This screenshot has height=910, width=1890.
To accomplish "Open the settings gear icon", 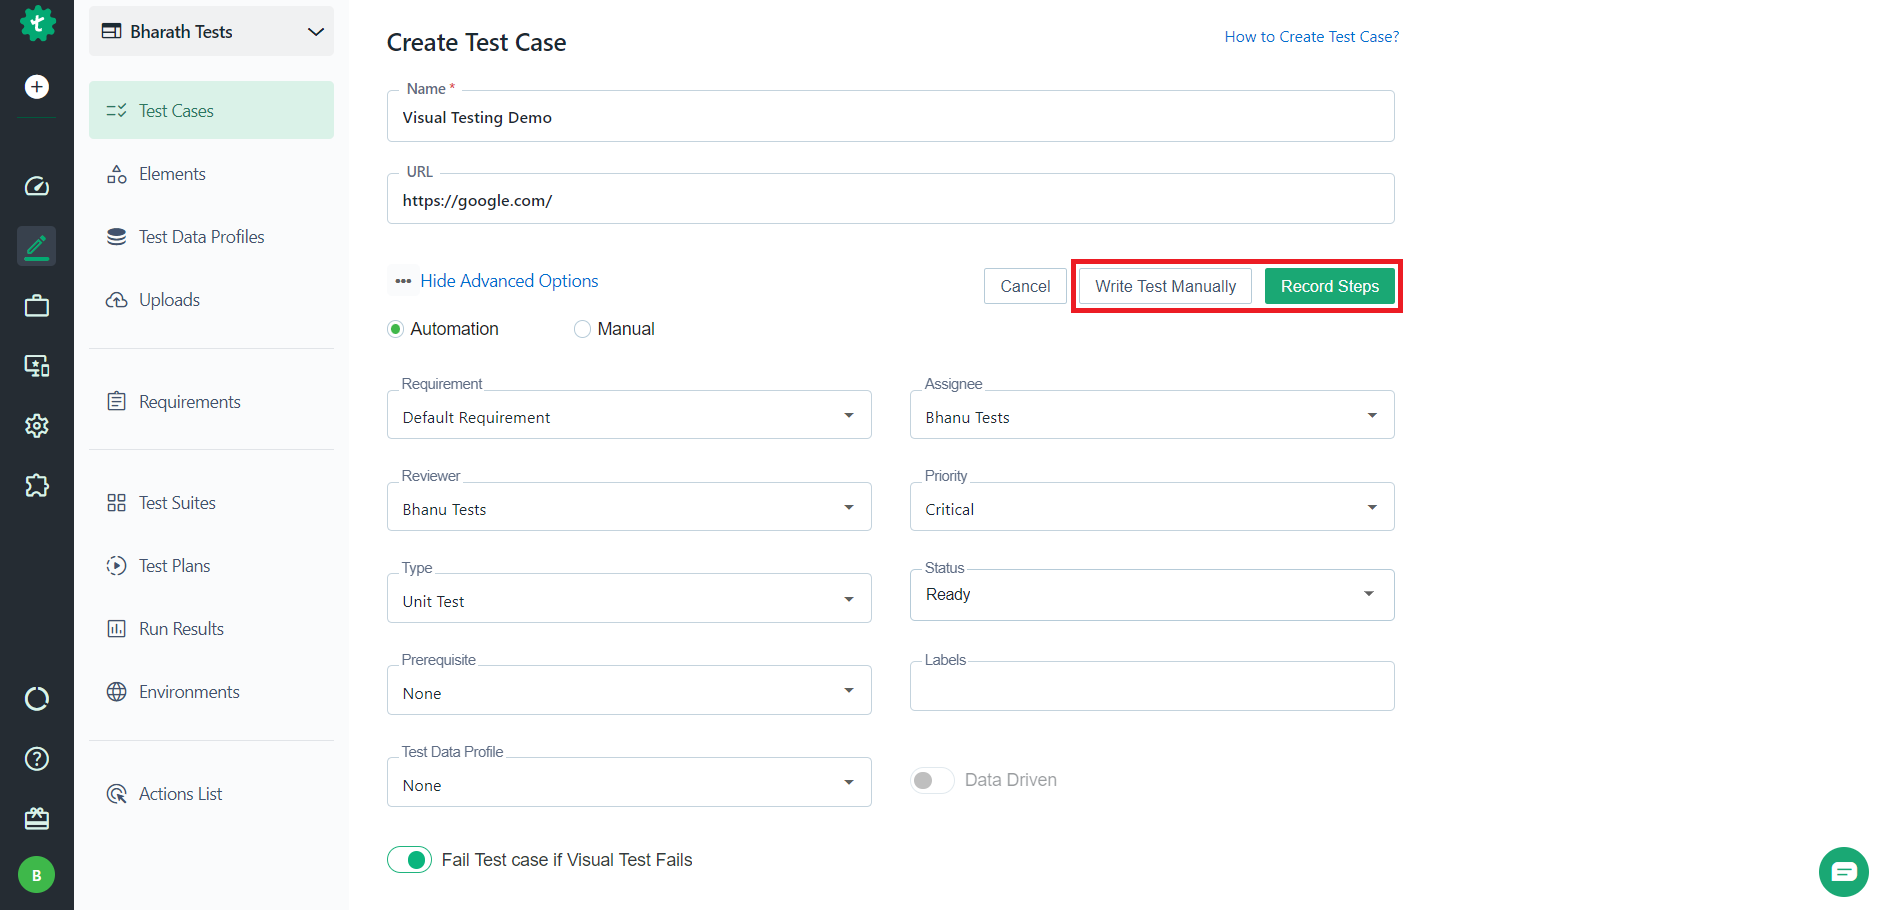I will tap(37, 426).
